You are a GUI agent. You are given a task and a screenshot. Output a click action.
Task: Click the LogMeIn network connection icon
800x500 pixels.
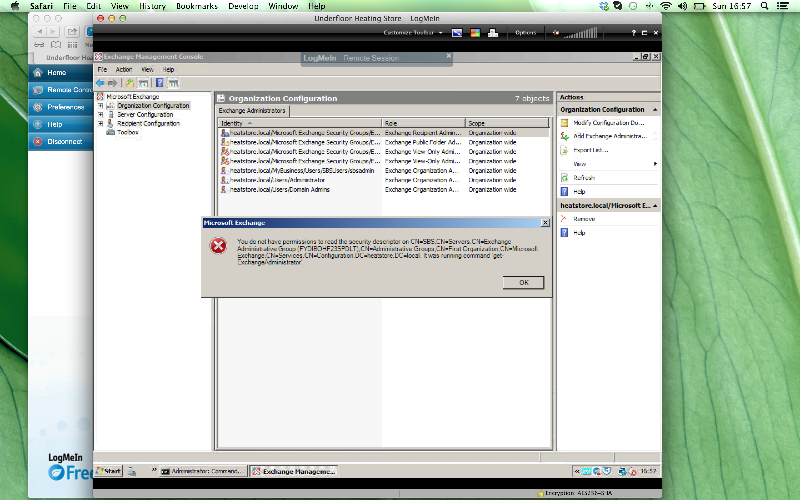(x=493, y=33)
